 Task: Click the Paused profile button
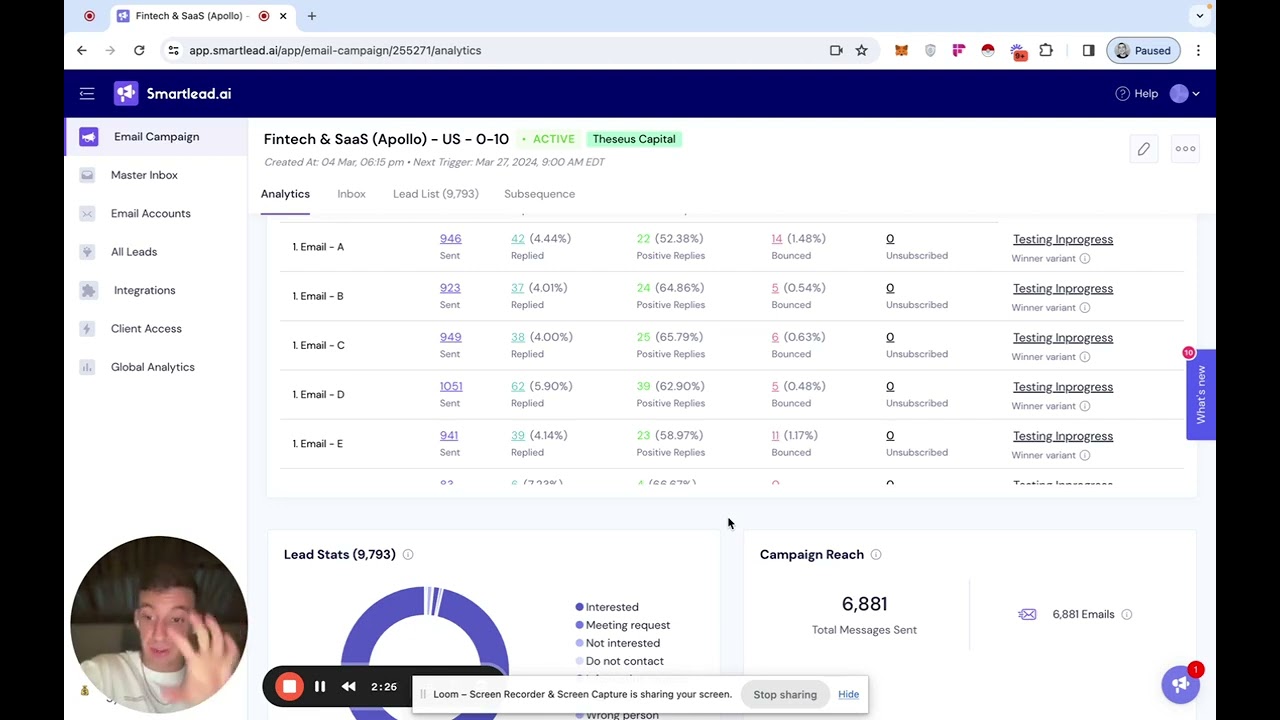(x=1143, y=50)
